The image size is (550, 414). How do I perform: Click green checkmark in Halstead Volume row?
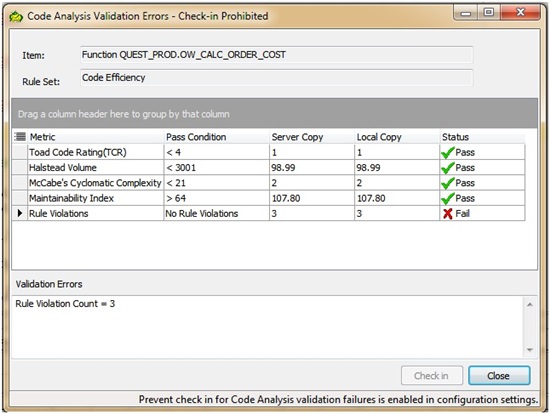point(448,168)
